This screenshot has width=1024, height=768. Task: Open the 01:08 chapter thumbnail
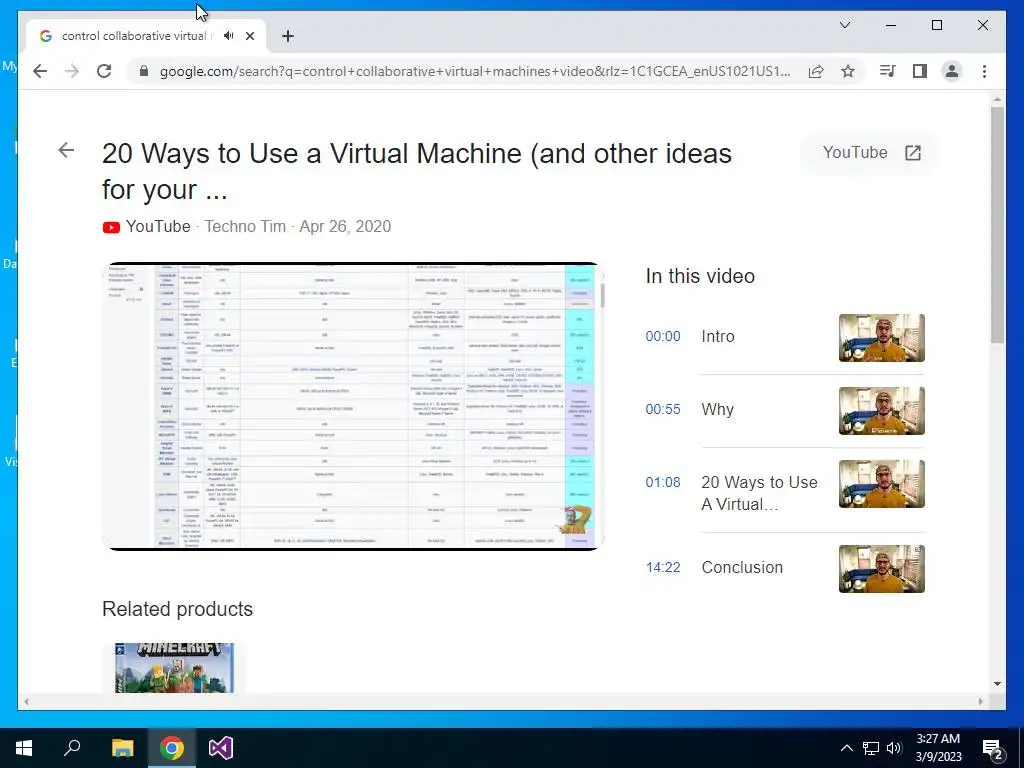coord(882,484)
